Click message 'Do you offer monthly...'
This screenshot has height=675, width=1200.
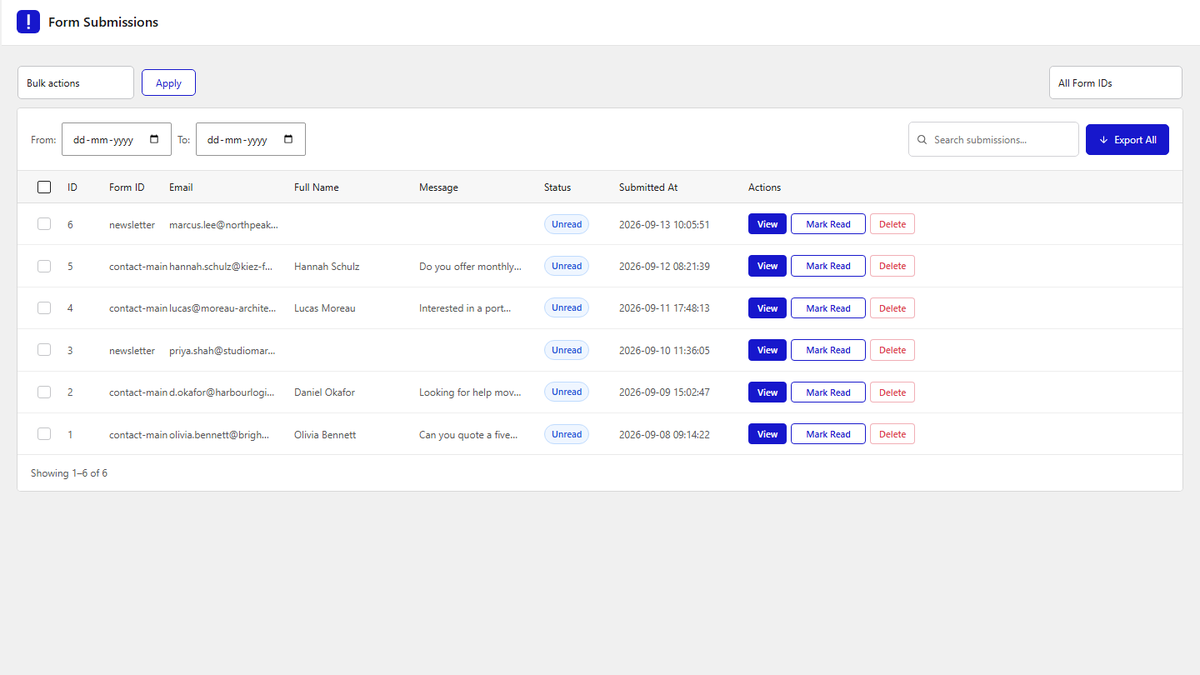coord(470,266)
